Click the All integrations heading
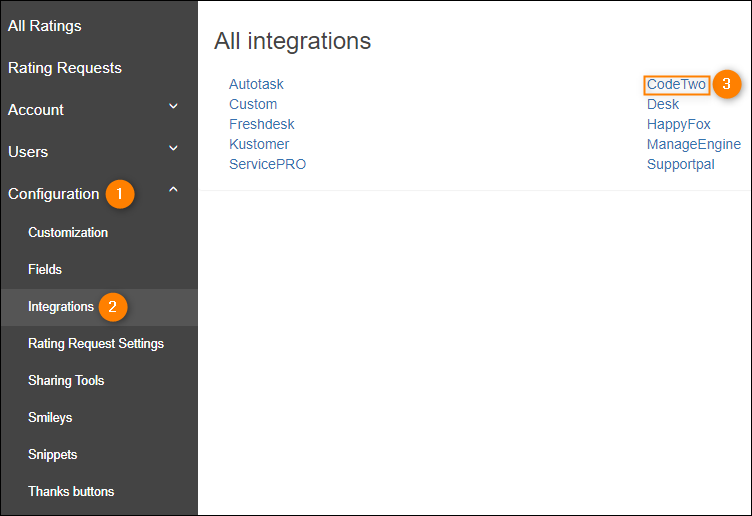Screen dimensions: 752x516 [293, 41]
